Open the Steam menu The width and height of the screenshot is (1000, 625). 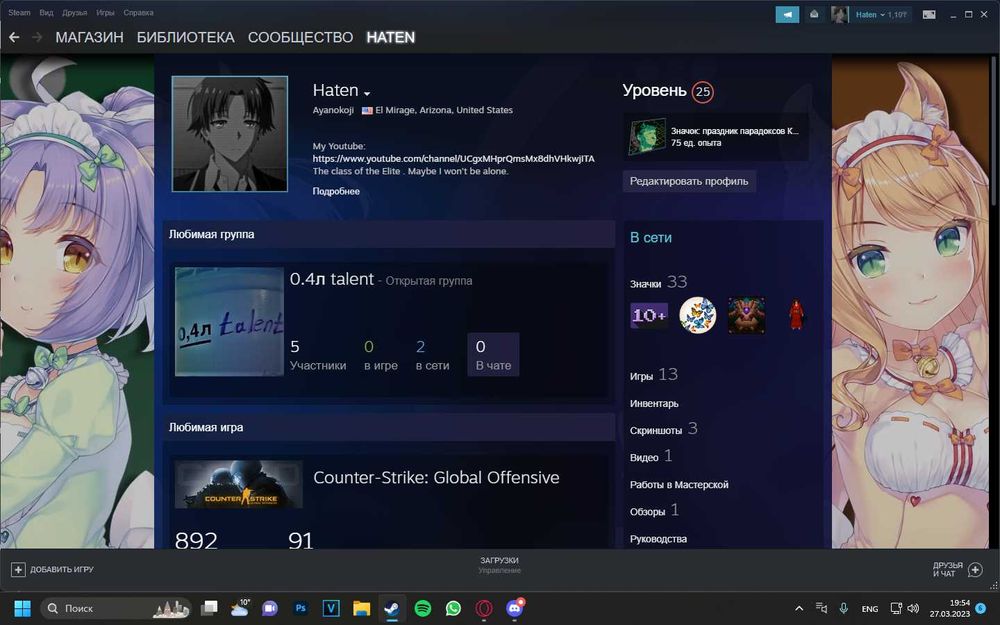[x=19, y=13]
